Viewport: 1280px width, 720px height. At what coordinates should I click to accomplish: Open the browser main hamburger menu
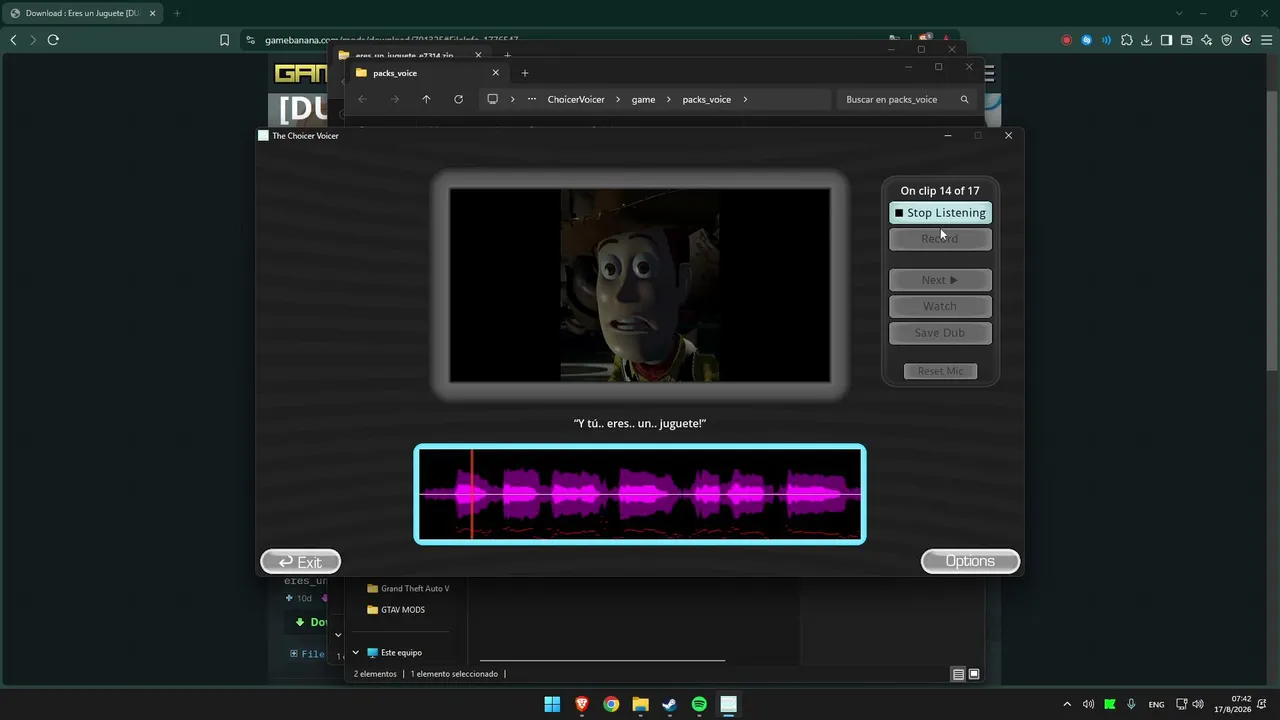pos(1266,40)
